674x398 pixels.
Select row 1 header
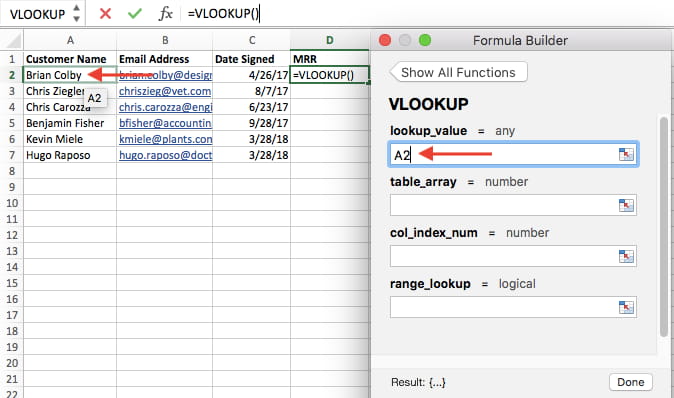point(12,59)
